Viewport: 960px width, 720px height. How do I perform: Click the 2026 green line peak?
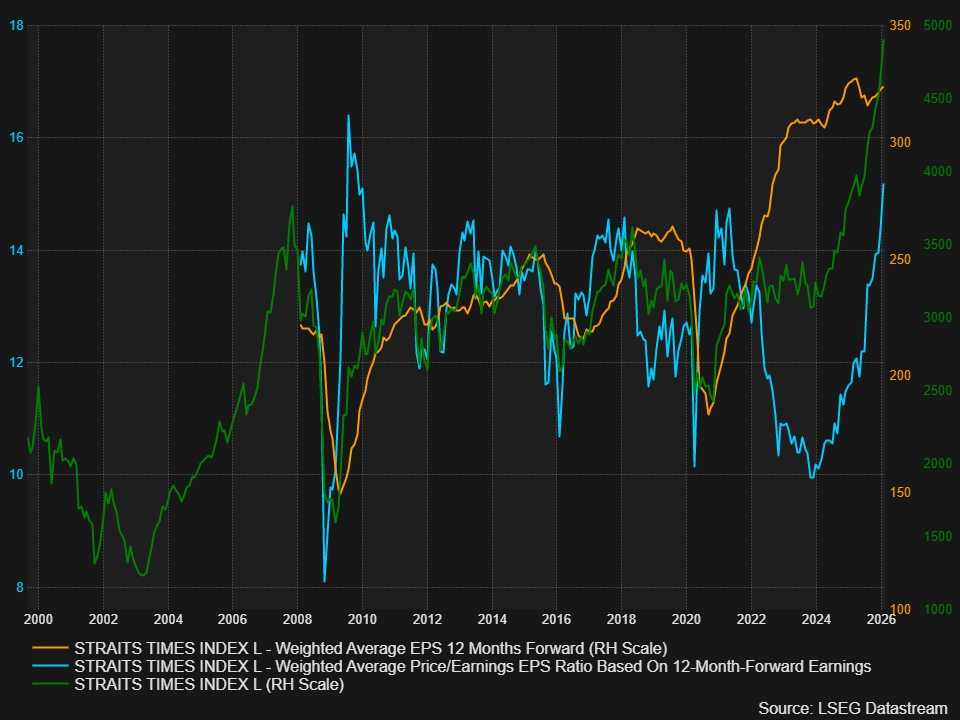[884, 40]
